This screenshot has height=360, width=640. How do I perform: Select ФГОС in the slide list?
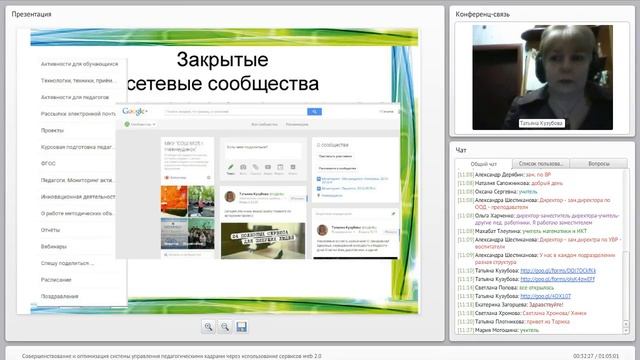coord(48,163)
